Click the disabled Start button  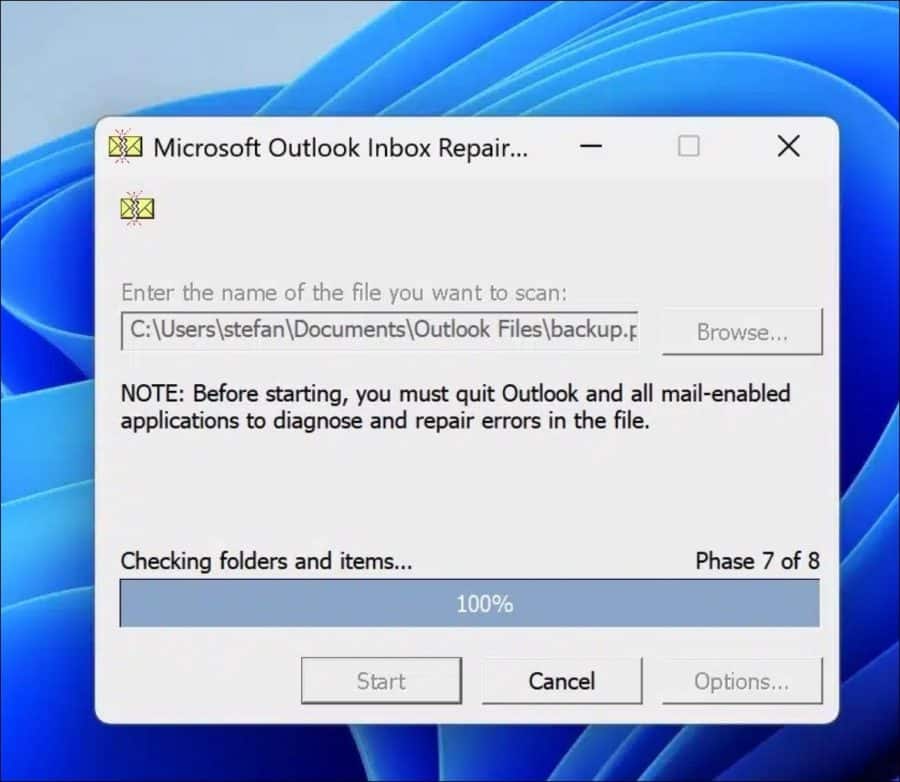[381, 681]
